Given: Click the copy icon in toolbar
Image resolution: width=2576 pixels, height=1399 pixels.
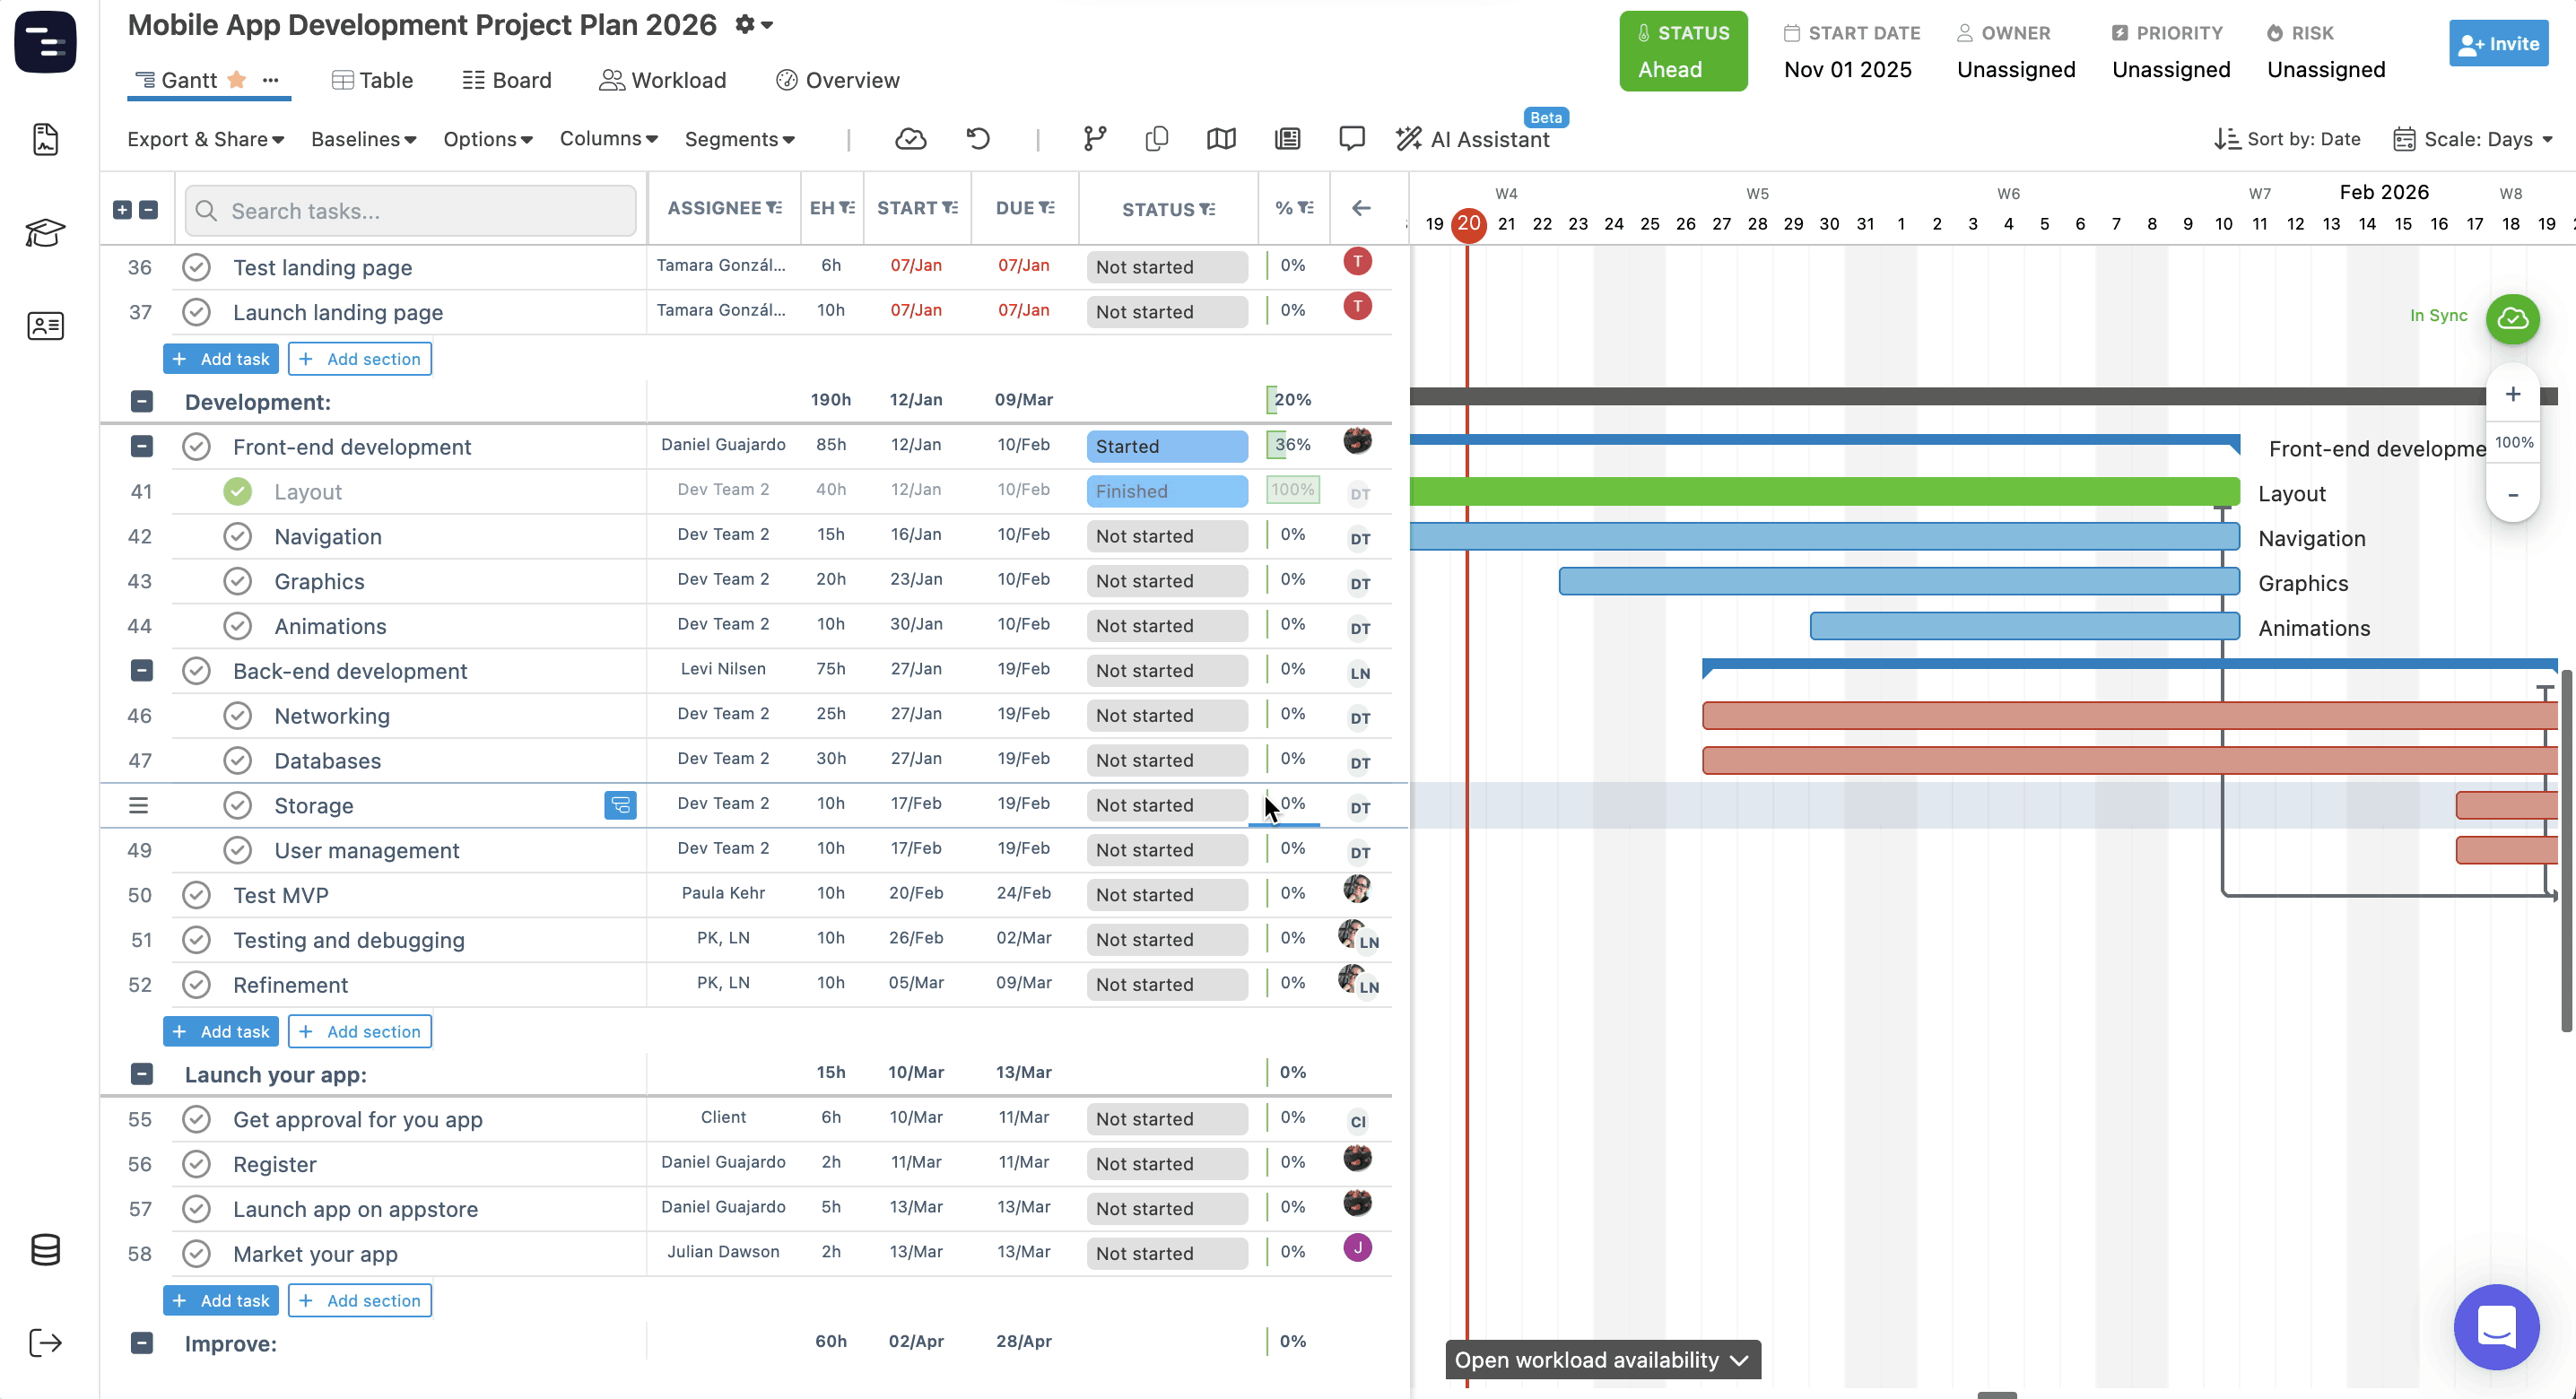Looking at the screenshot, I should click(1157, 139).
